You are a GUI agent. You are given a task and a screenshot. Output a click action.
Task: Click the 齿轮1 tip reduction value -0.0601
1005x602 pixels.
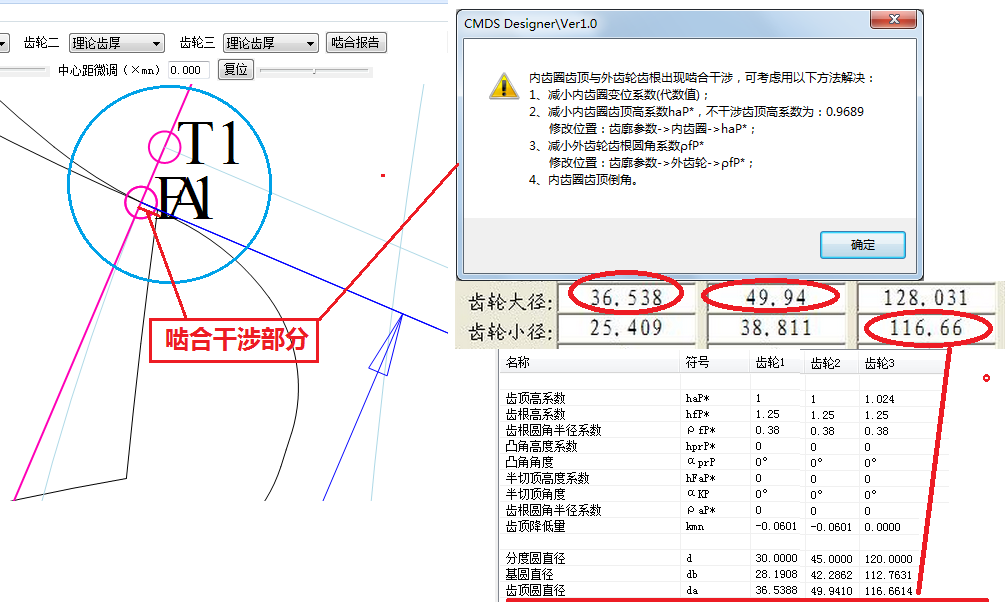point(776,526)
